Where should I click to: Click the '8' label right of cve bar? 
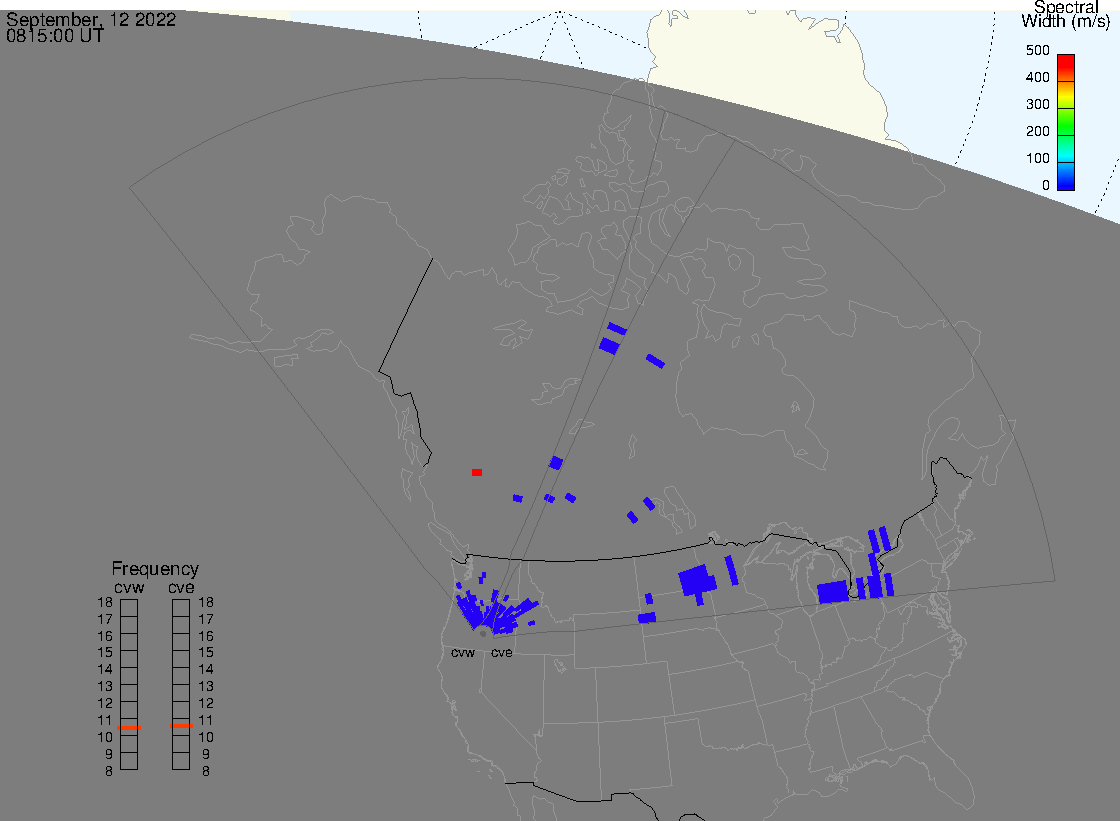click(206, 772)
